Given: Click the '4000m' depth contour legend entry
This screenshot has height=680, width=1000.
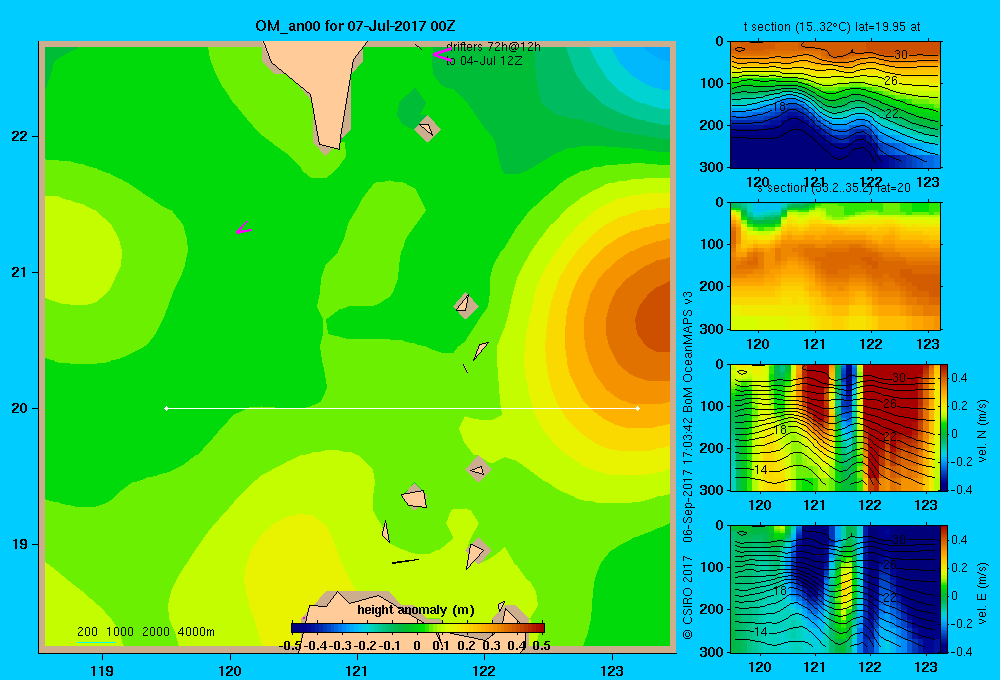Looking at the screenshot, I should tap(196, 632).
